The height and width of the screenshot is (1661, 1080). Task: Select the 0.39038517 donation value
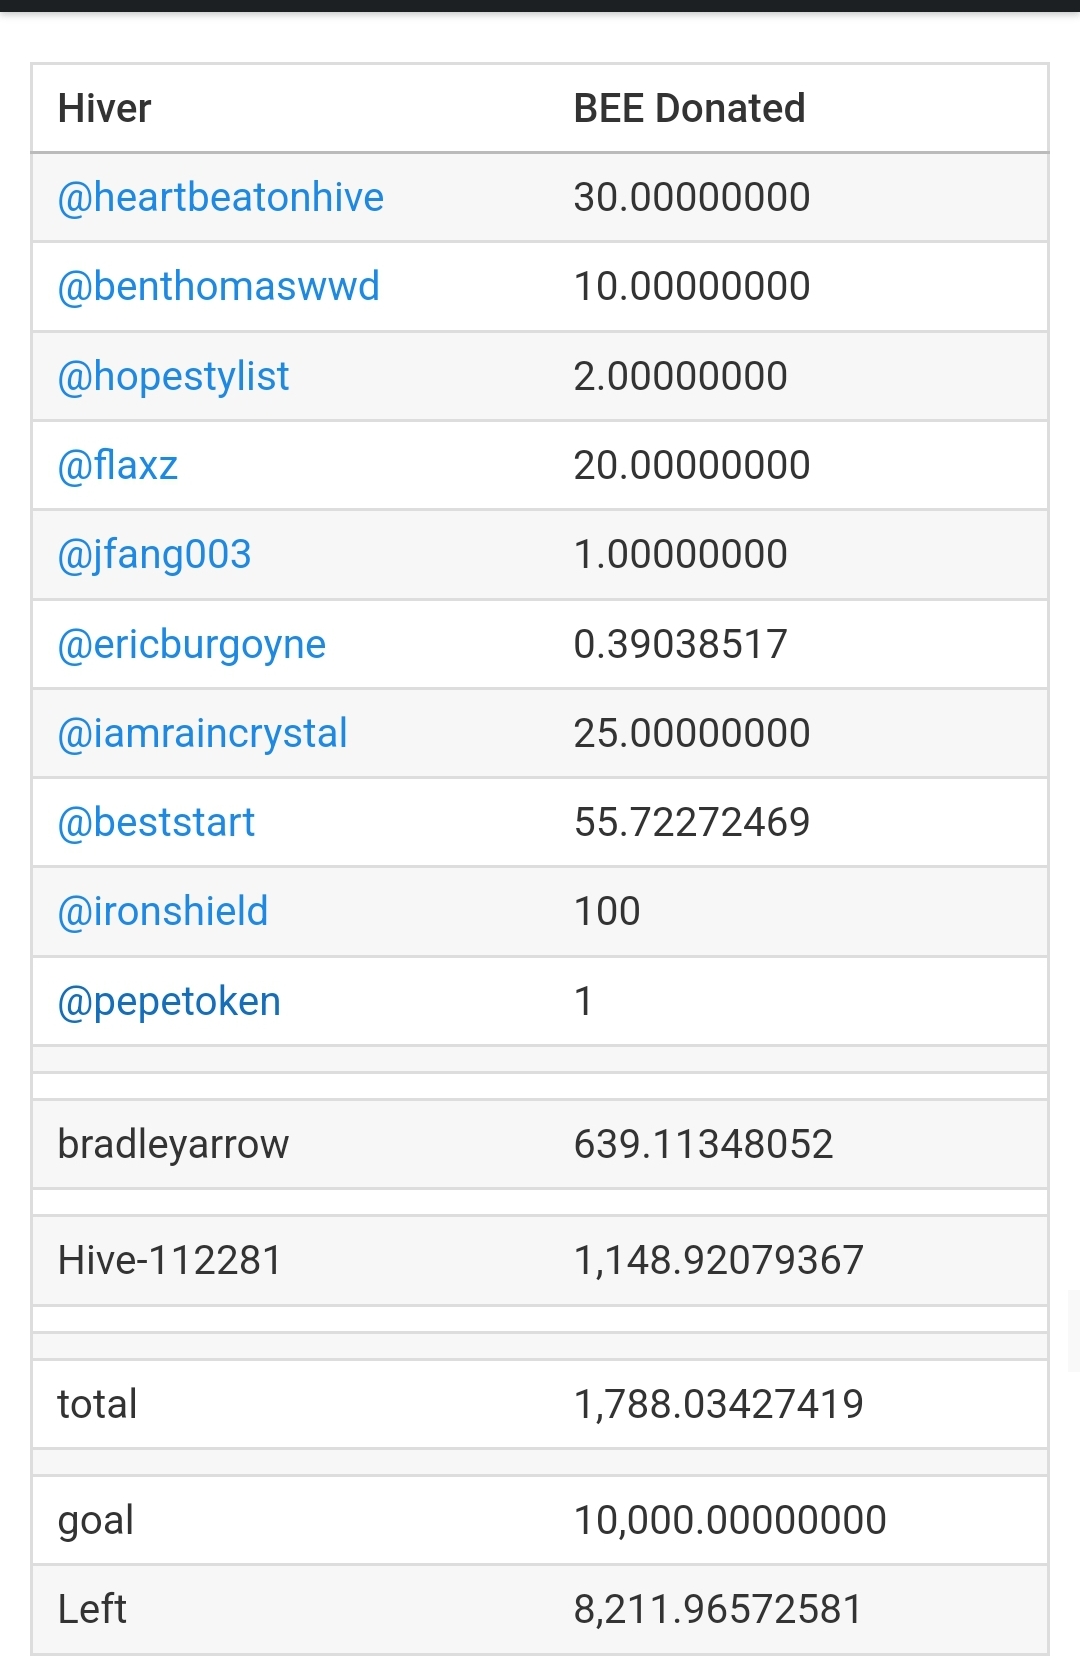click(x=681, y=644)
